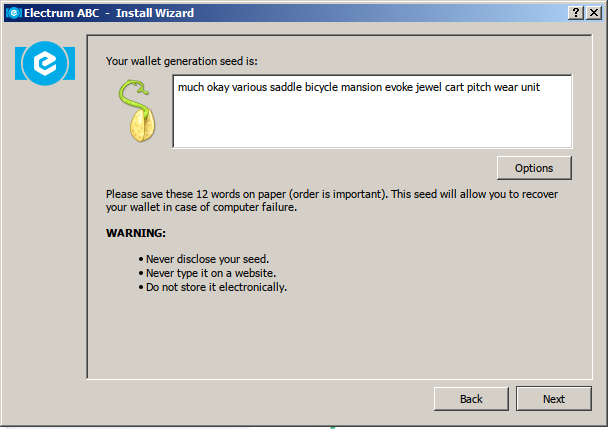Click the "Your wallet generation seed is:" label
The image size is (608, 429).
182,61
